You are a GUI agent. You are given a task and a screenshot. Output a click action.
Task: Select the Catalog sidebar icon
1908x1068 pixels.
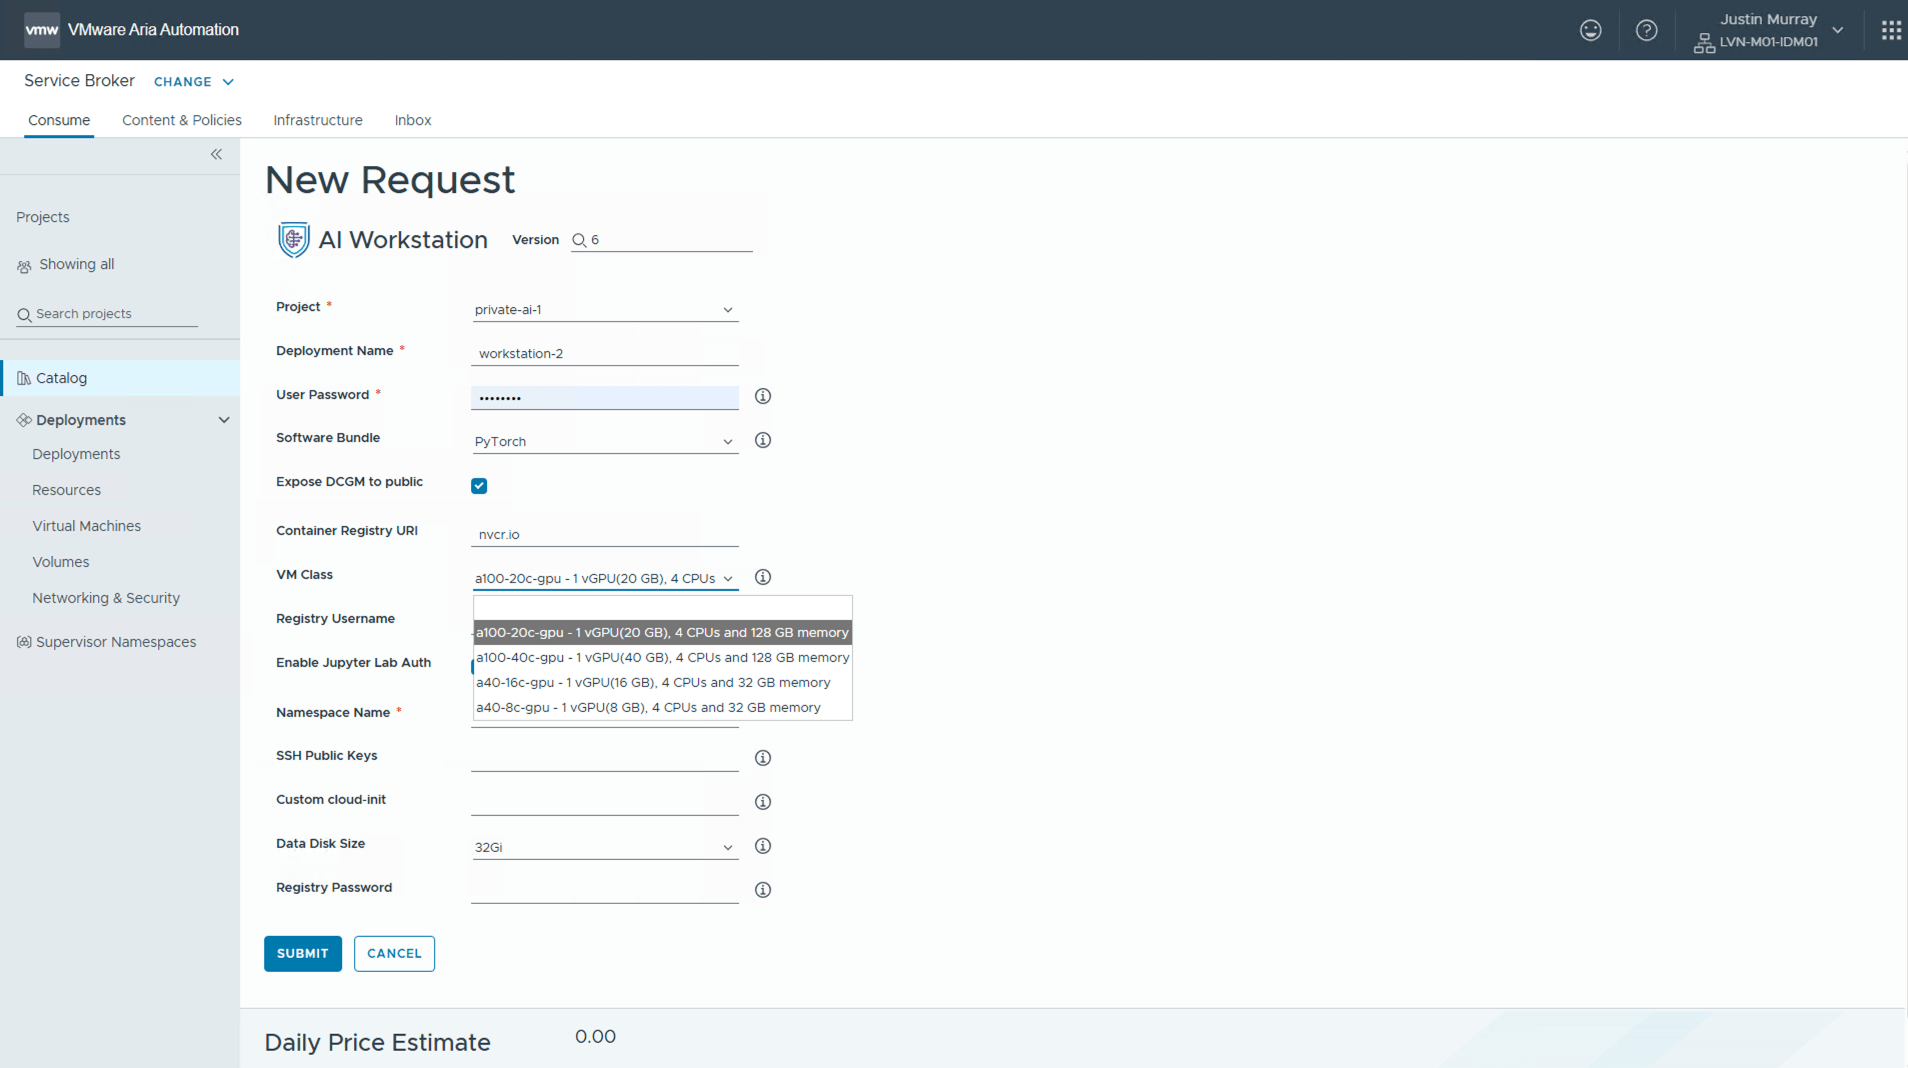24,377
